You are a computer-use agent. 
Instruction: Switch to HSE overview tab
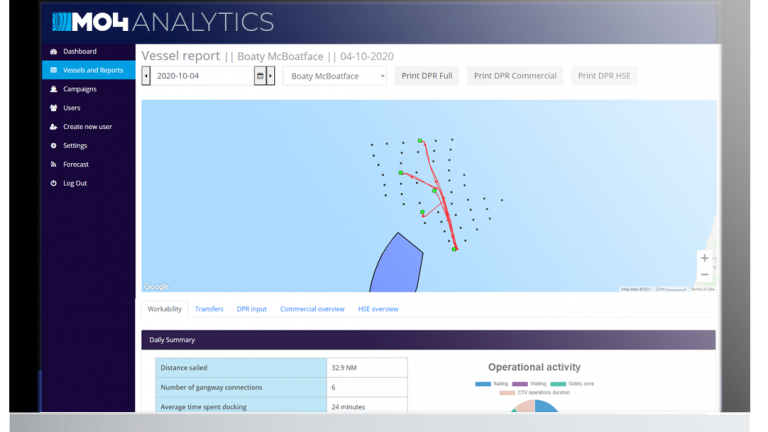(378, 309)
